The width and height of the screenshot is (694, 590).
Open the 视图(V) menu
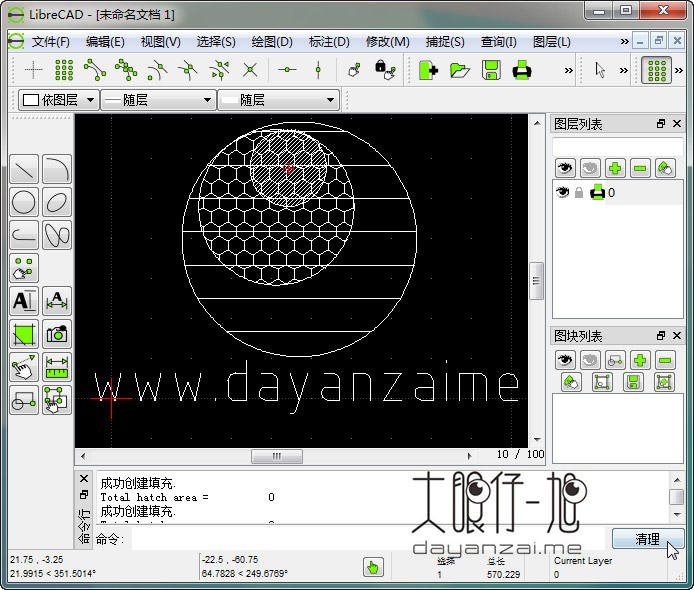tap(160, 42)
